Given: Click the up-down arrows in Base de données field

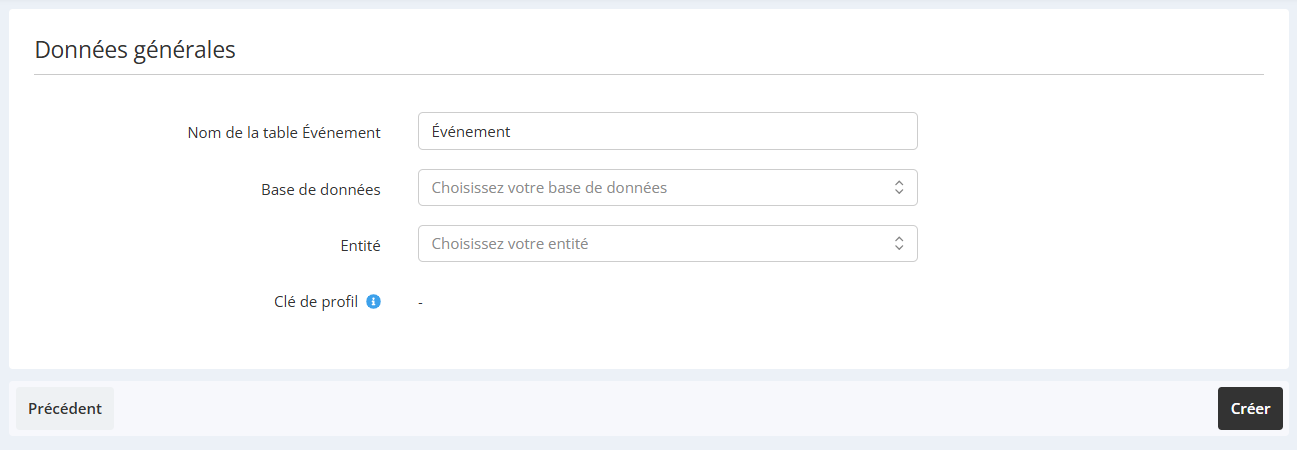Looking at the screenshot, I should (899, 187).
